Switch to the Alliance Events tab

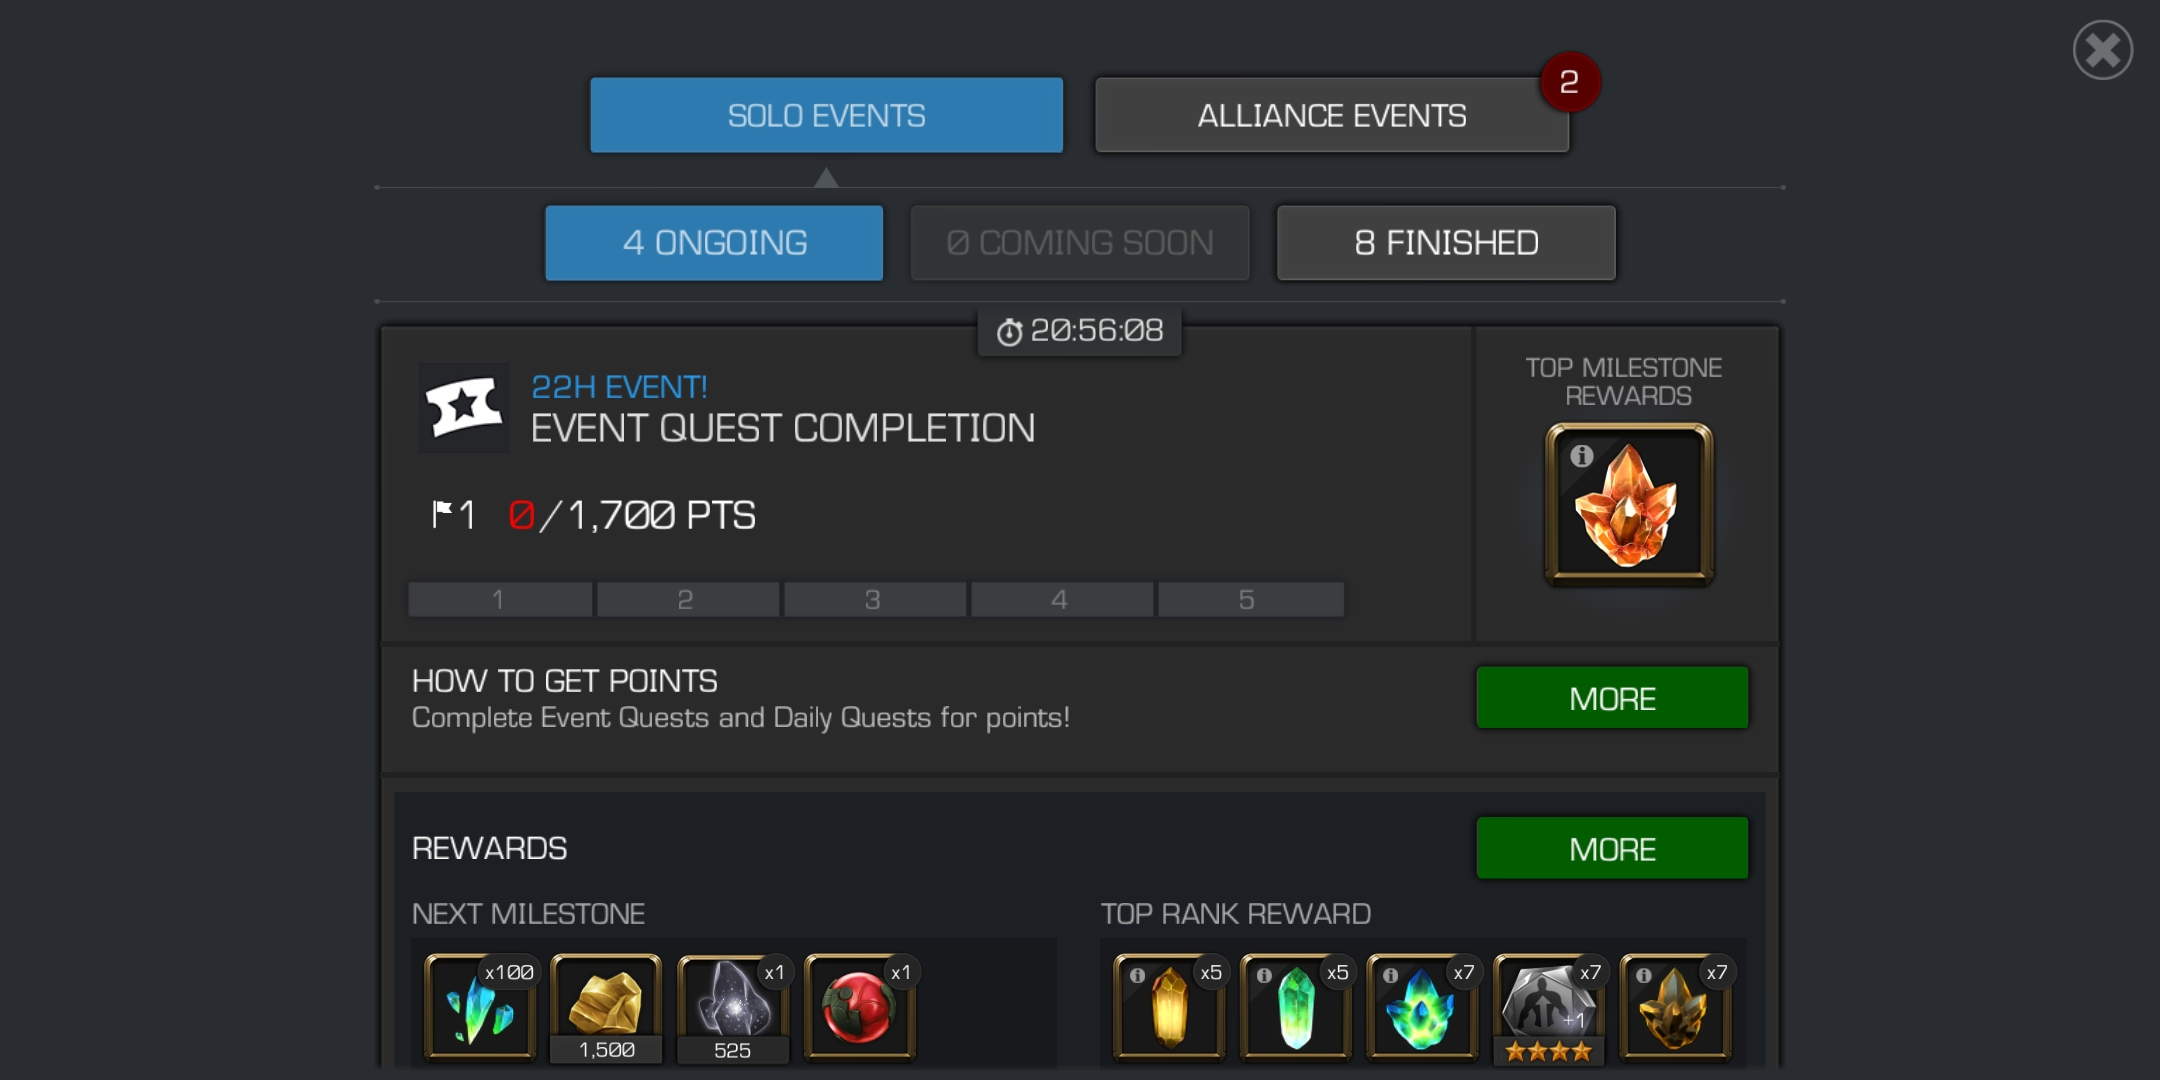(1332, 115)
